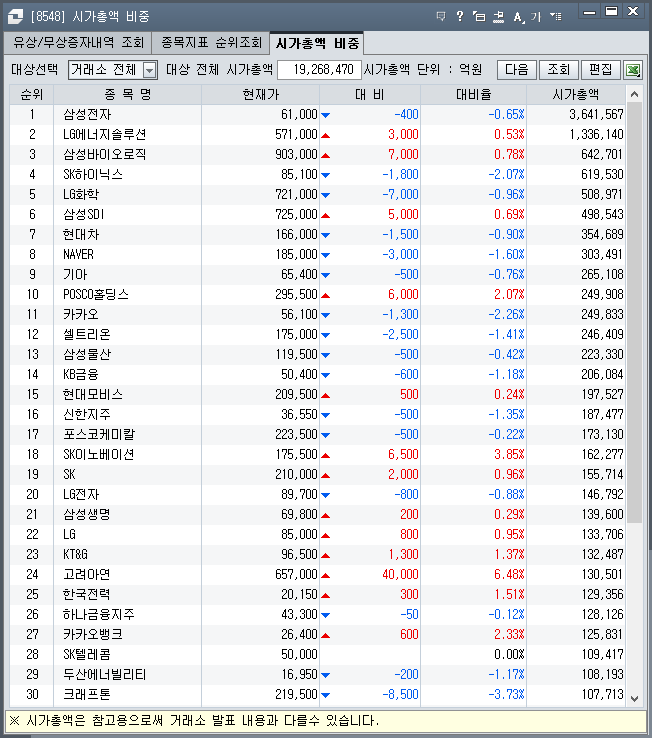652x738 pixels.
Task: Click the total market cap field 19,268,470
Action: (x=320, y=70)
